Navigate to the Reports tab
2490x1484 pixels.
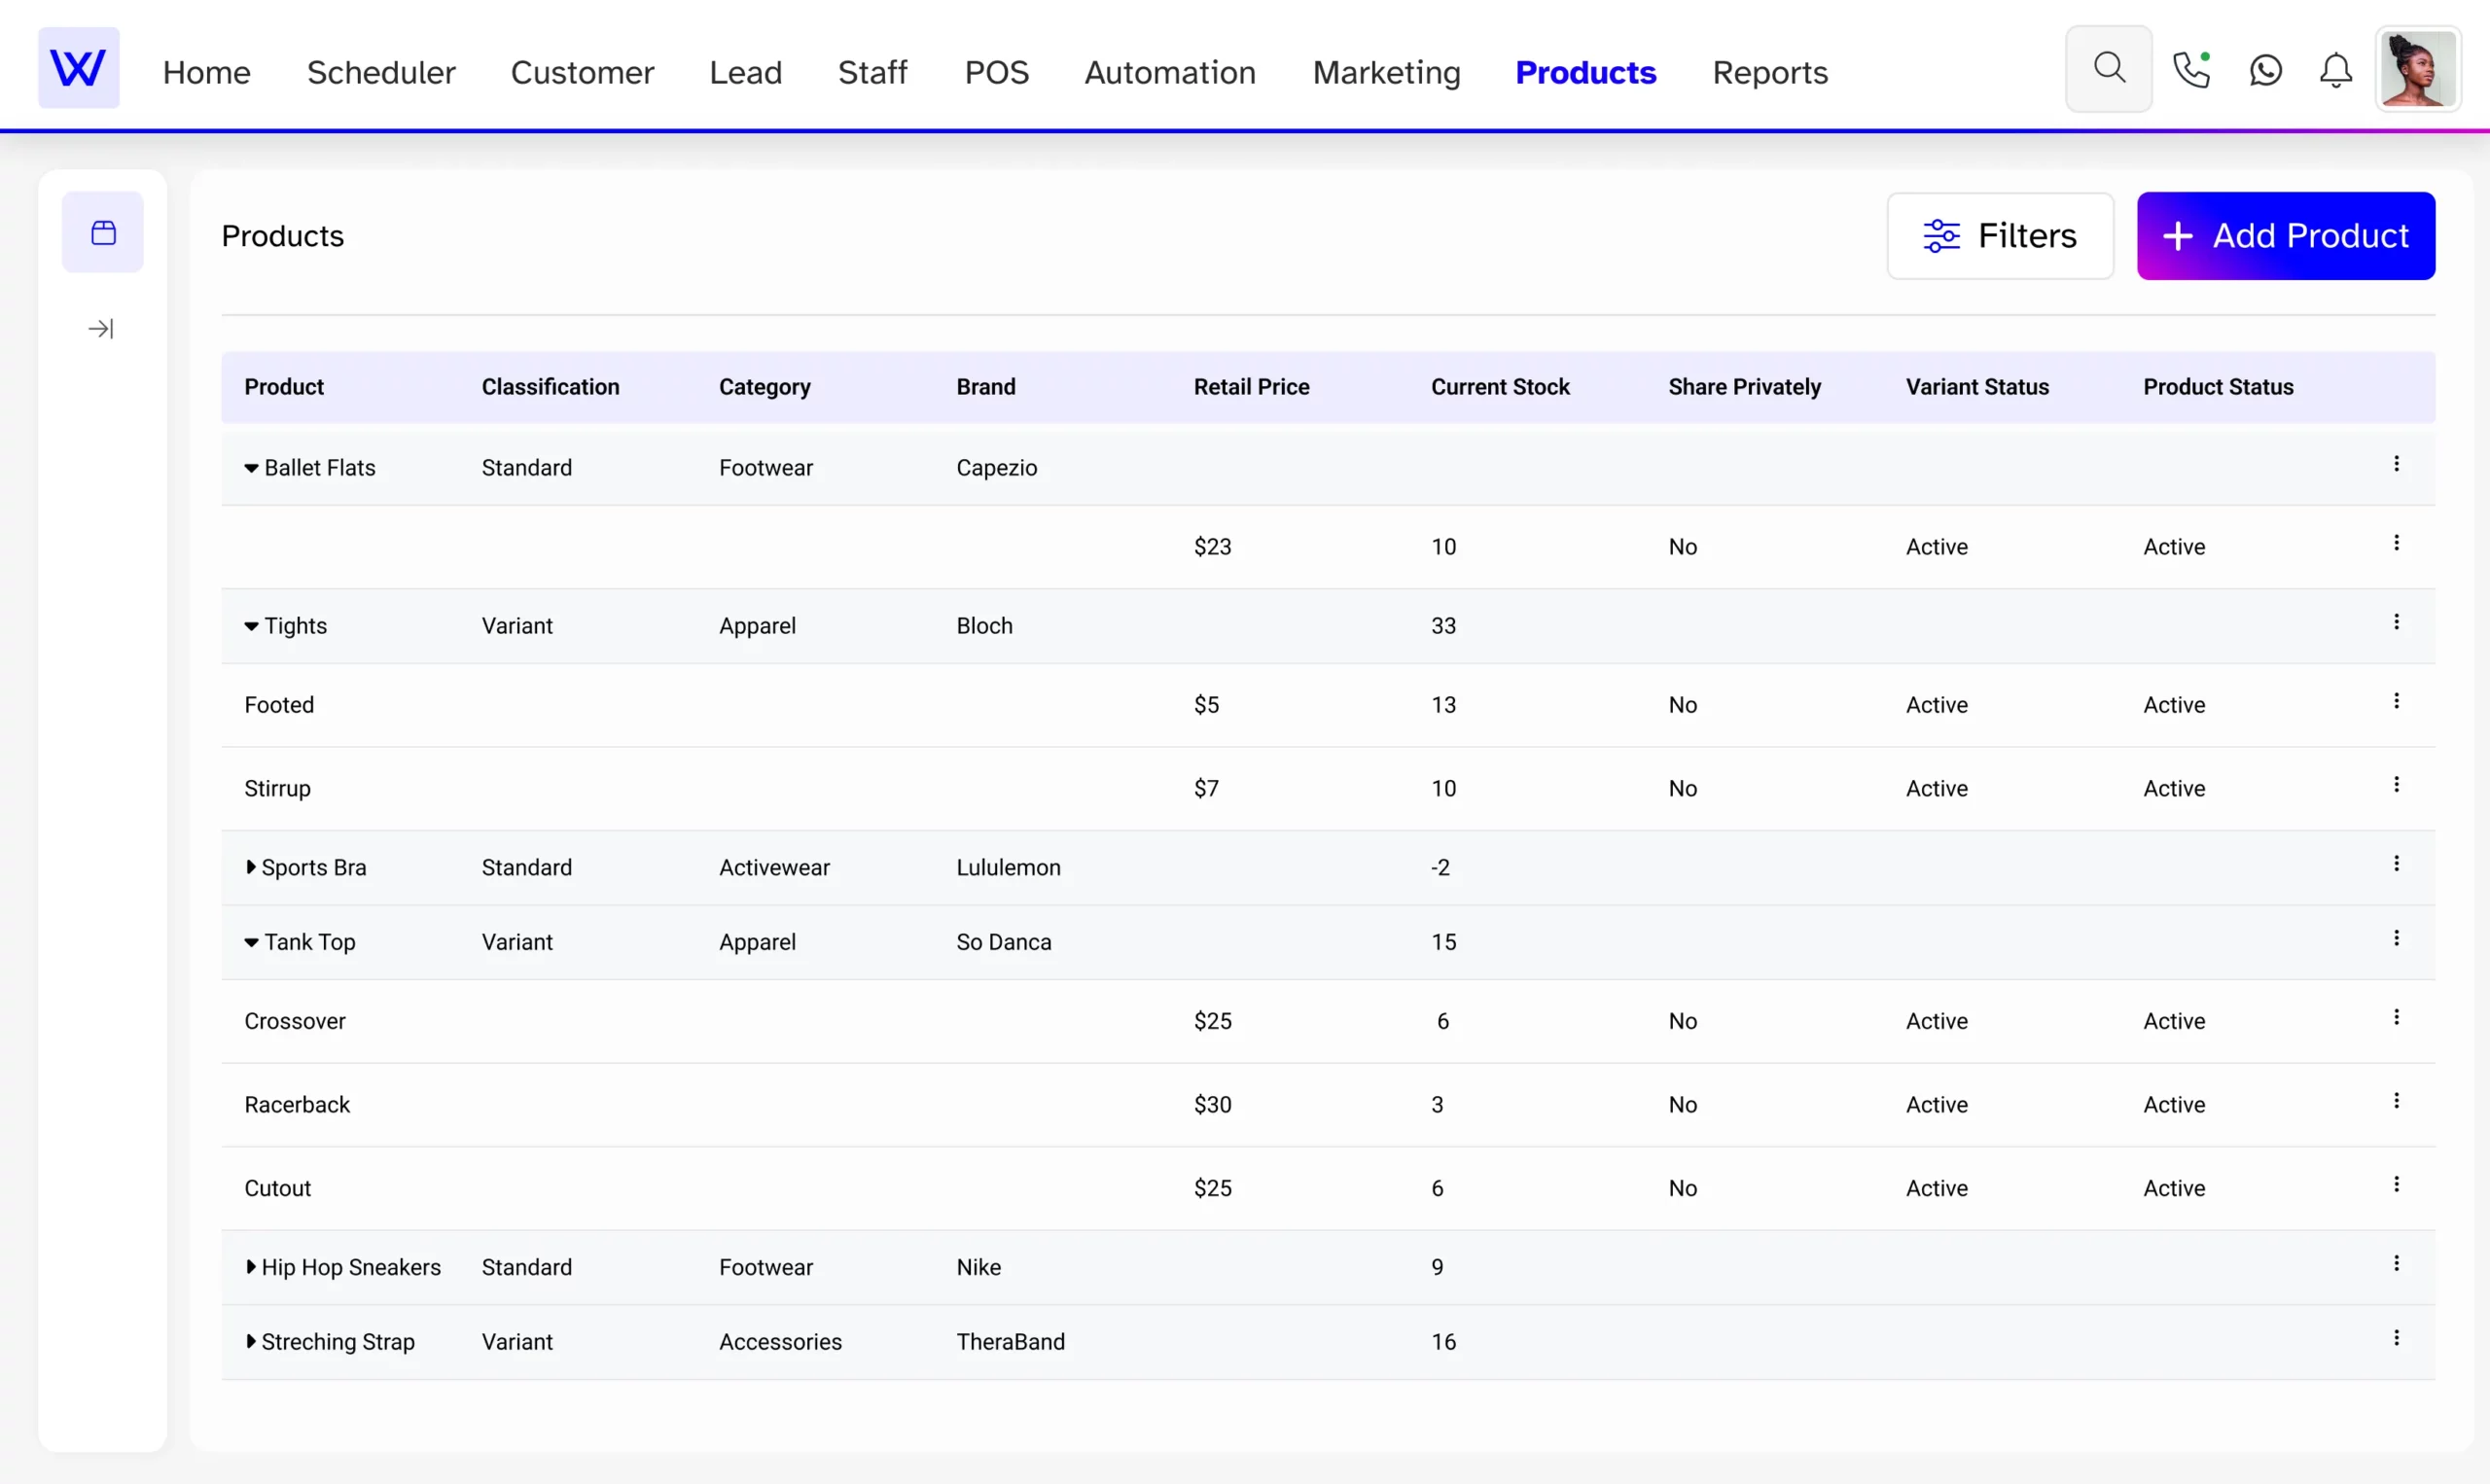pos(1769,71)
